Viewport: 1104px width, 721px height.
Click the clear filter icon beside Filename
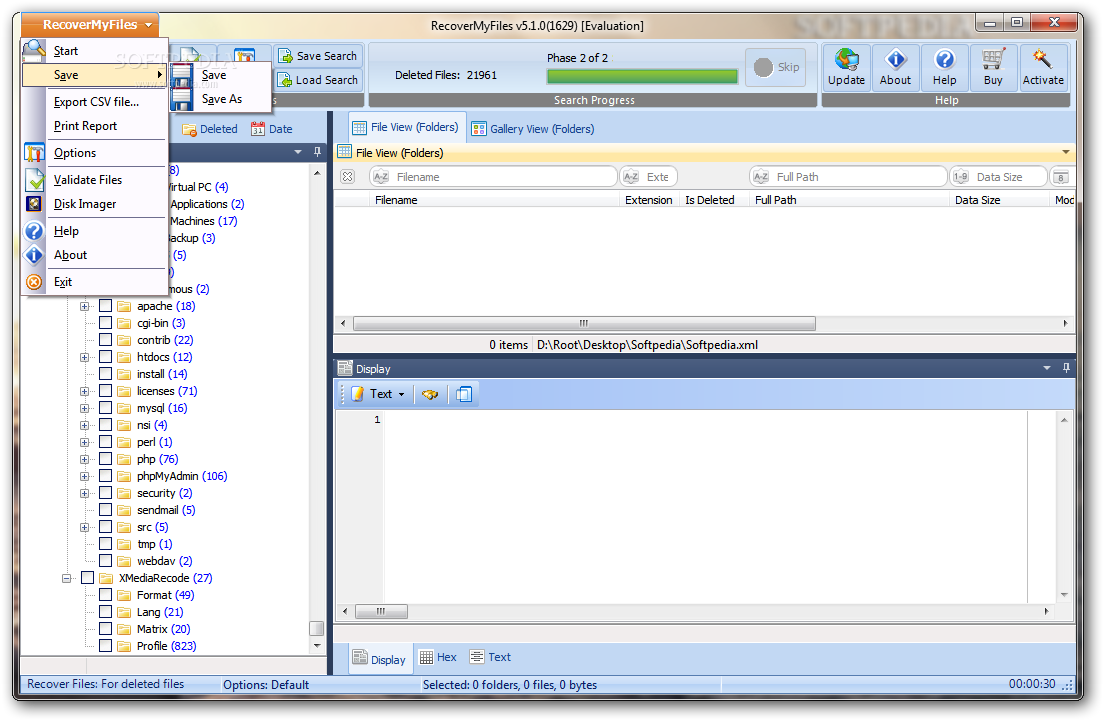click(347, 177)
